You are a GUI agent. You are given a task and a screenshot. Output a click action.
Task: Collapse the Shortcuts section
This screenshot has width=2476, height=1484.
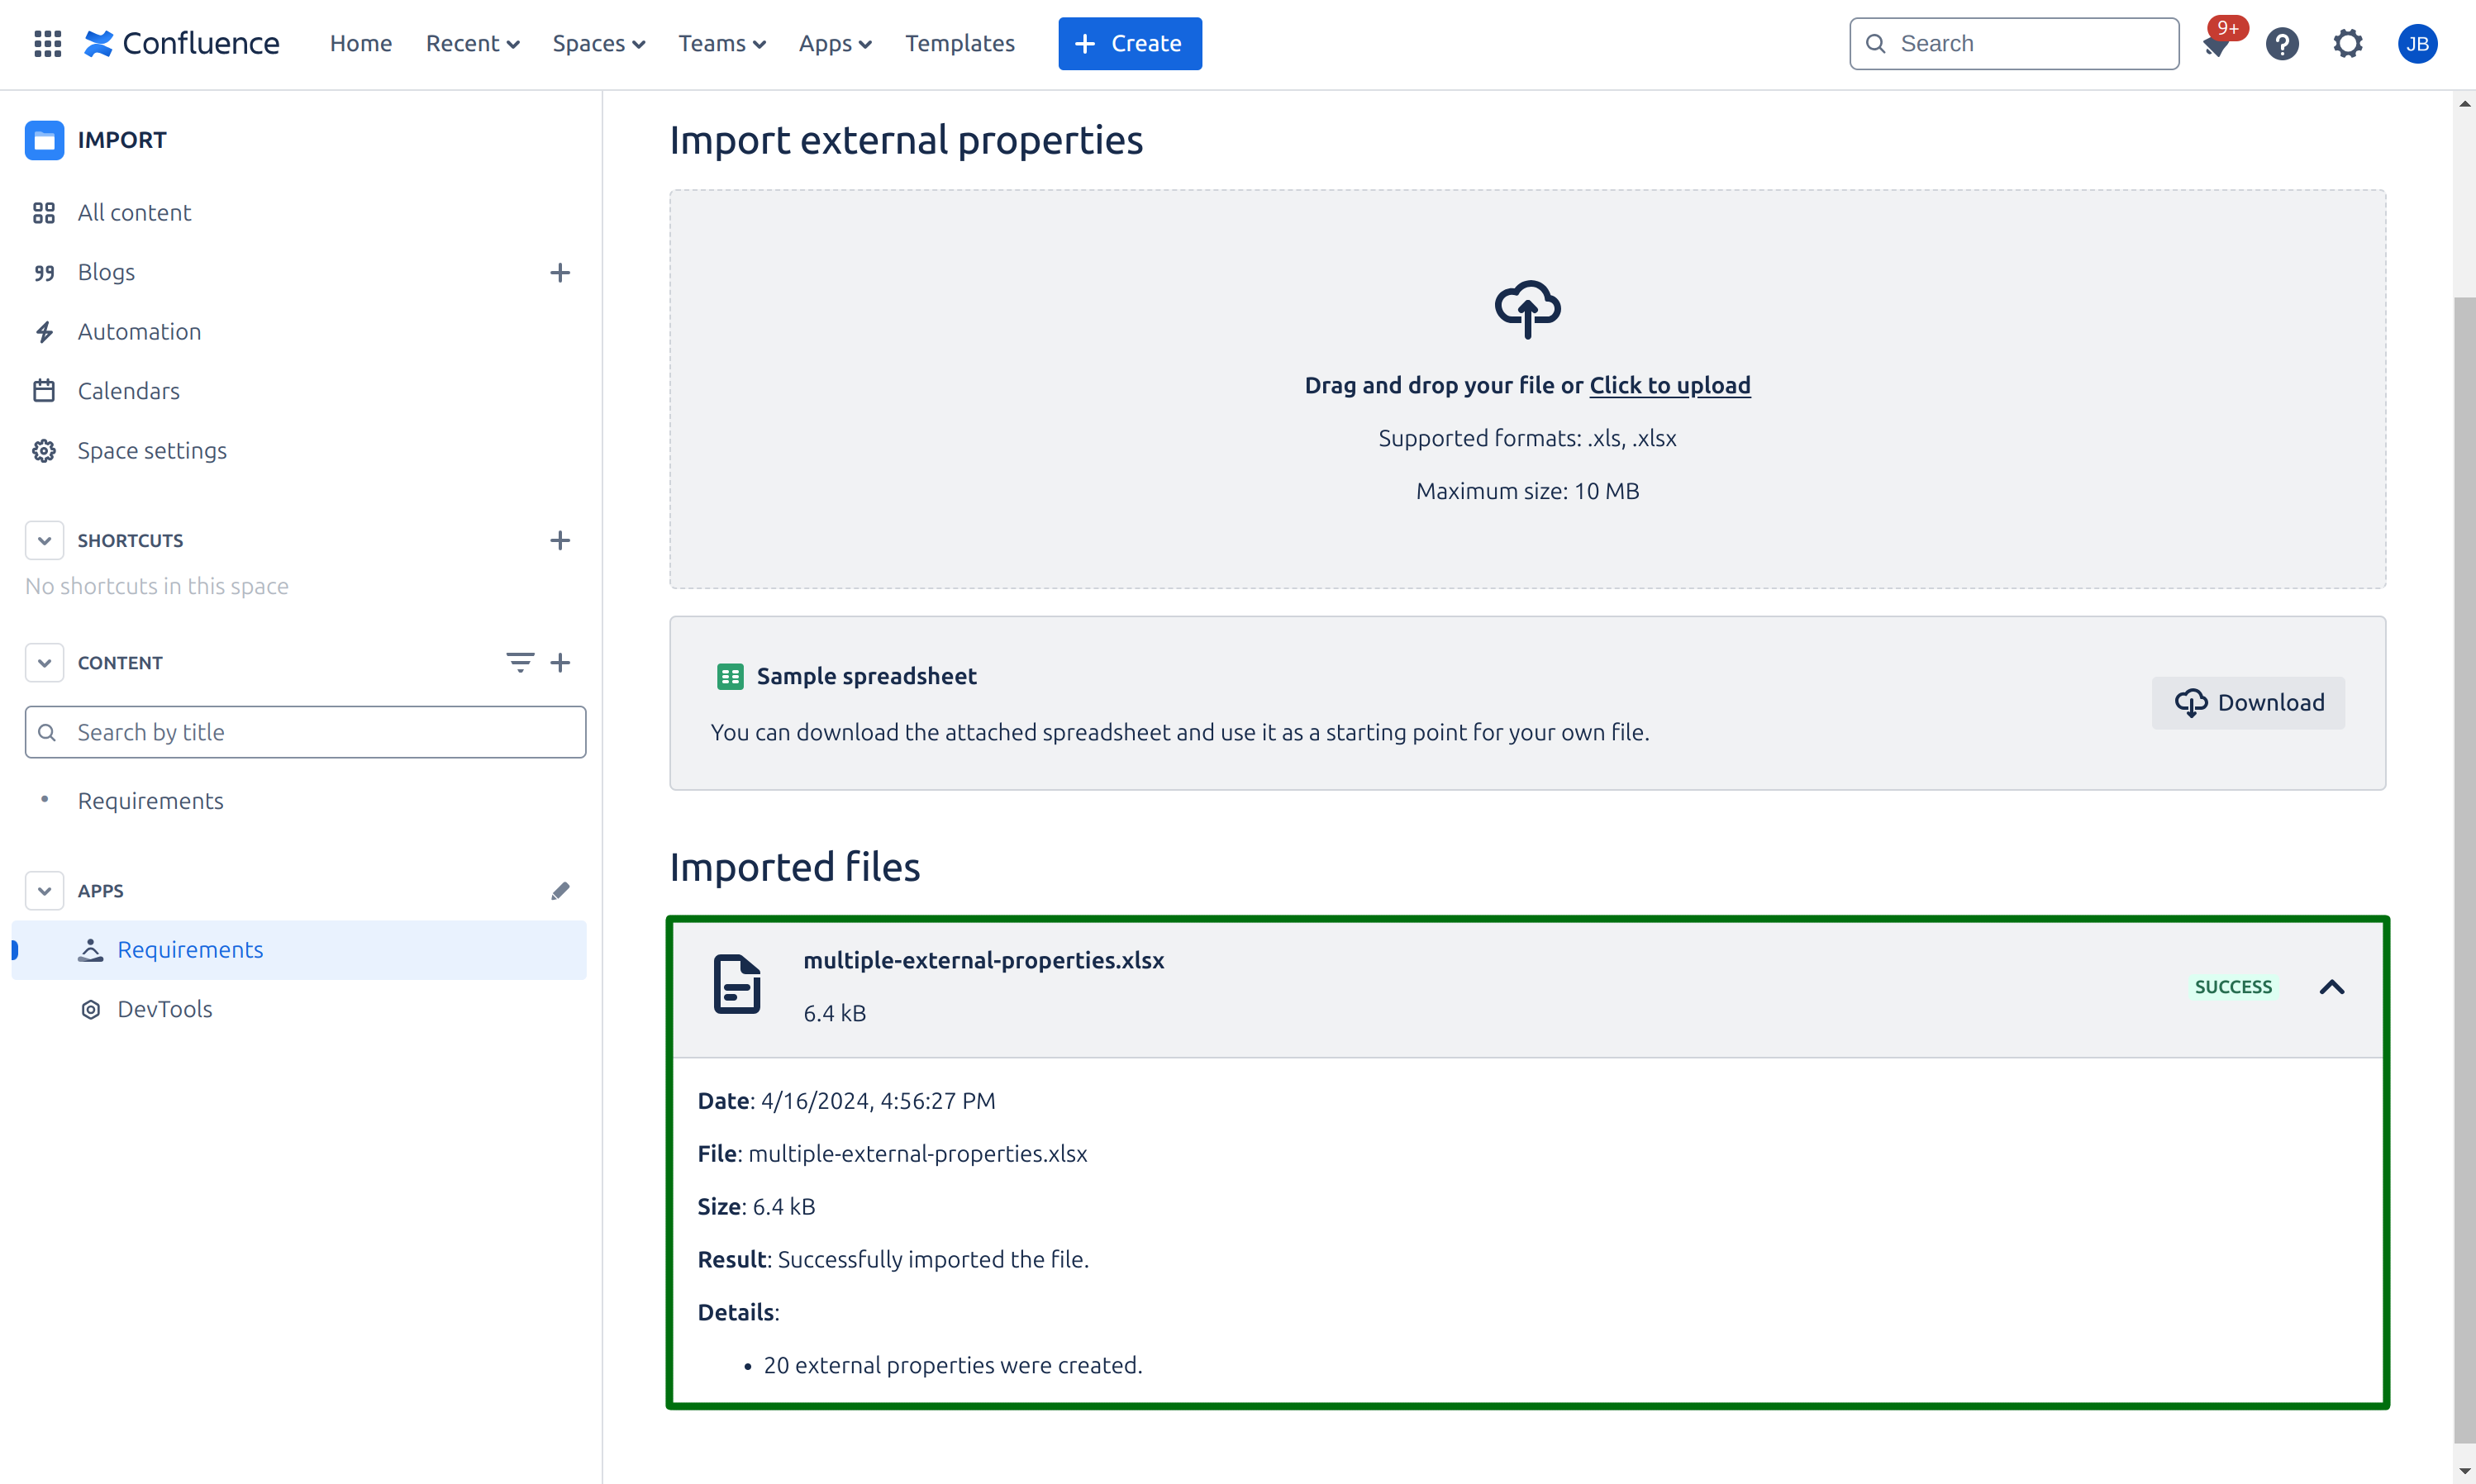pyautogui.click(x=44, y=540)
